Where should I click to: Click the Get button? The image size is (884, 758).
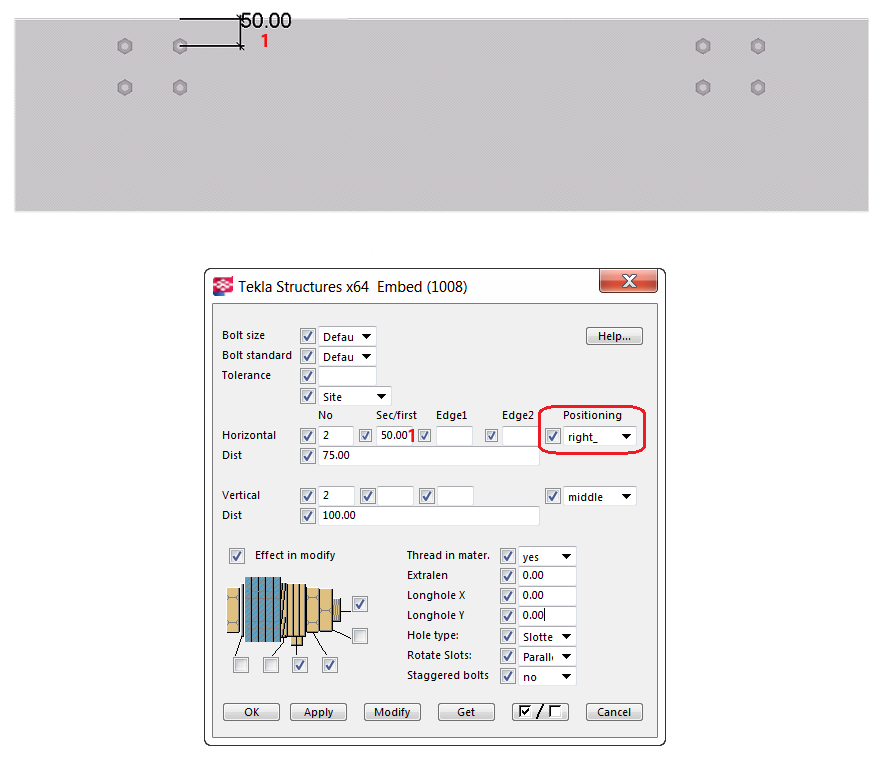tap(466, 712)
